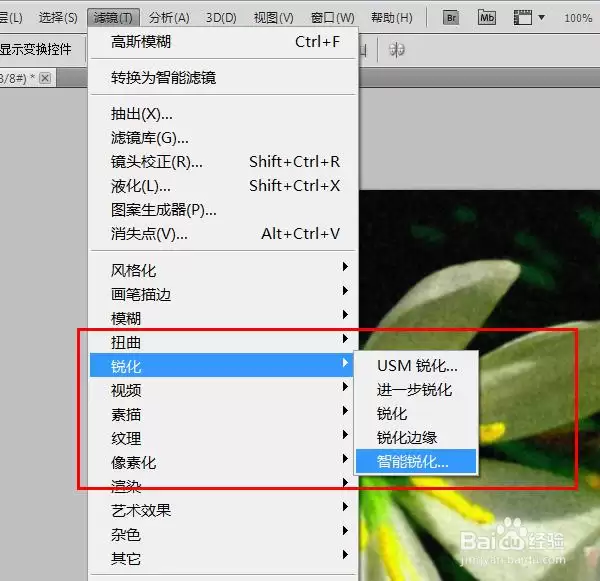Toggle the 显示变换控件 option
Screen dimensions: 600x581
[x=36, y=49]
